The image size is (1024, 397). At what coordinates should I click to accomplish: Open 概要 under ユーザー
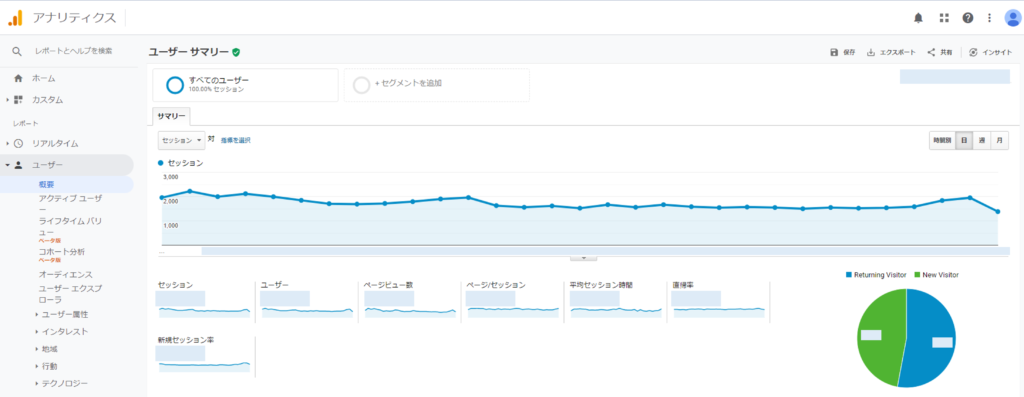(x=46, y=185)
